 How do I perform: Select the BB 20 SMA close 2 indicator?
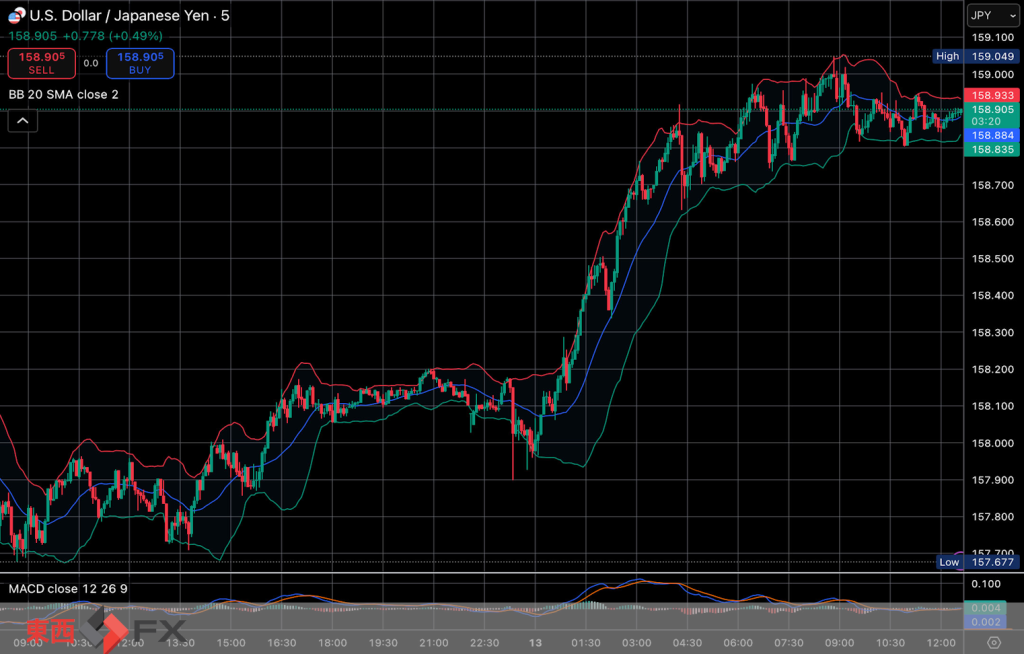64,94
